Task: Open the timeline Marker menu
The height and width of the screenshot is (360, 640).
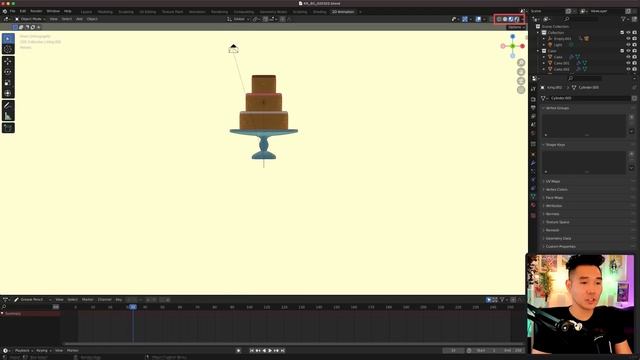Action: [x=73, y=351]
